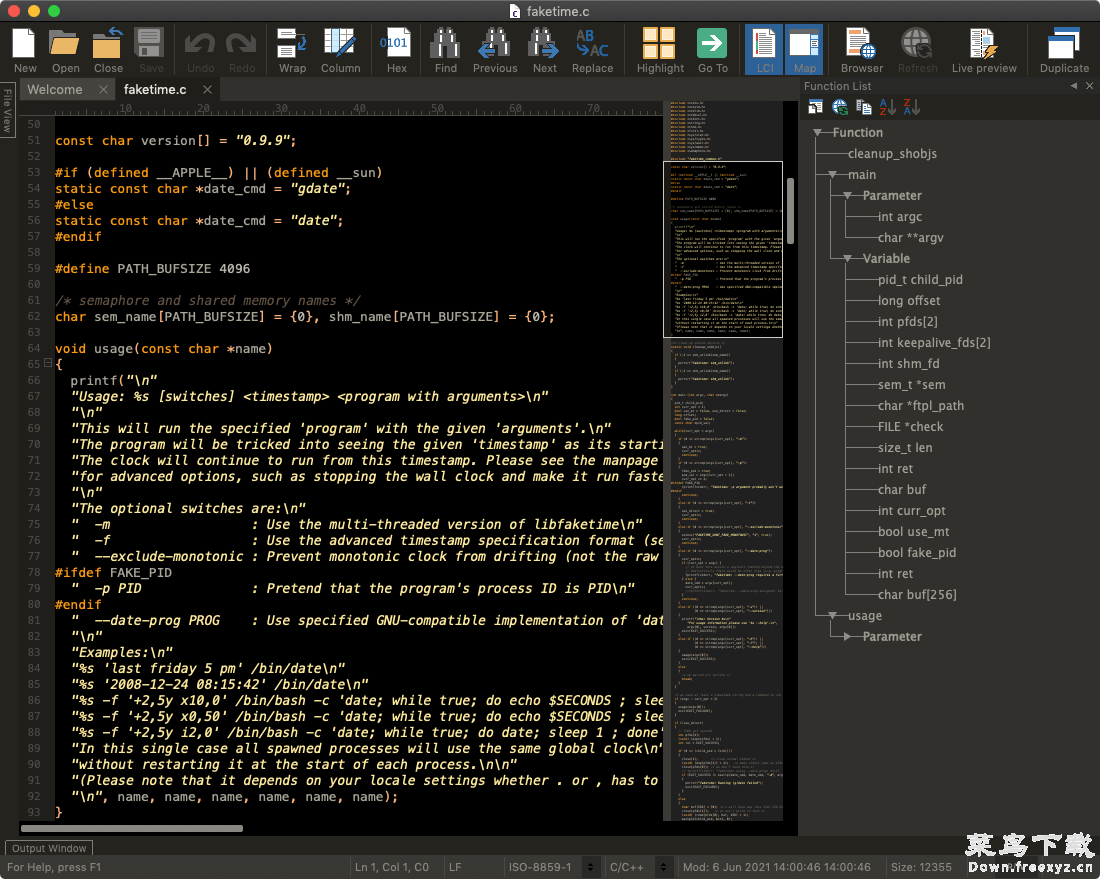Jump to Next search match
Image resolution: width=1100 pixels, height=879 pixels.
coord(544,50)
